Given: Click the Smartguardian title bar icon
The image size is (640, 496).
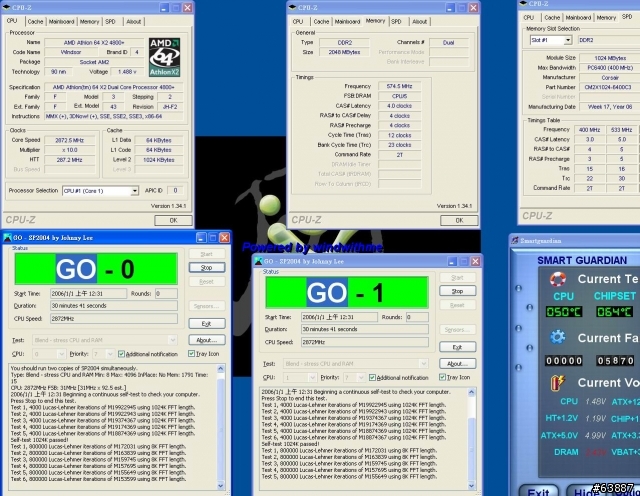Looking at the screenshot, I should 515,240.
